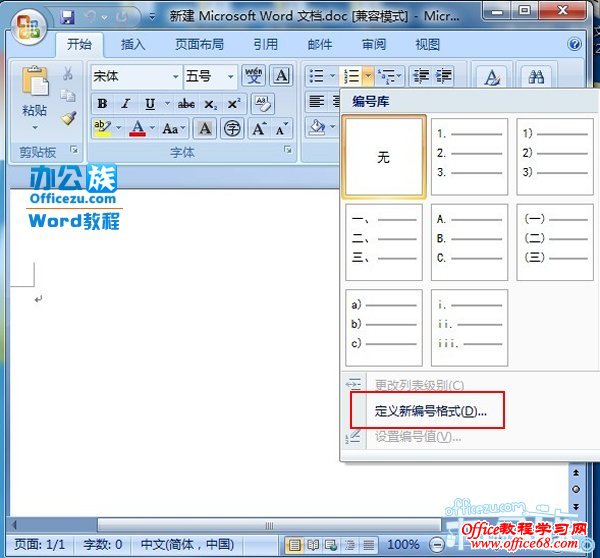Select the Format Painter brush icon
Screen dimensions: 600x558
(x=68, y=118)
